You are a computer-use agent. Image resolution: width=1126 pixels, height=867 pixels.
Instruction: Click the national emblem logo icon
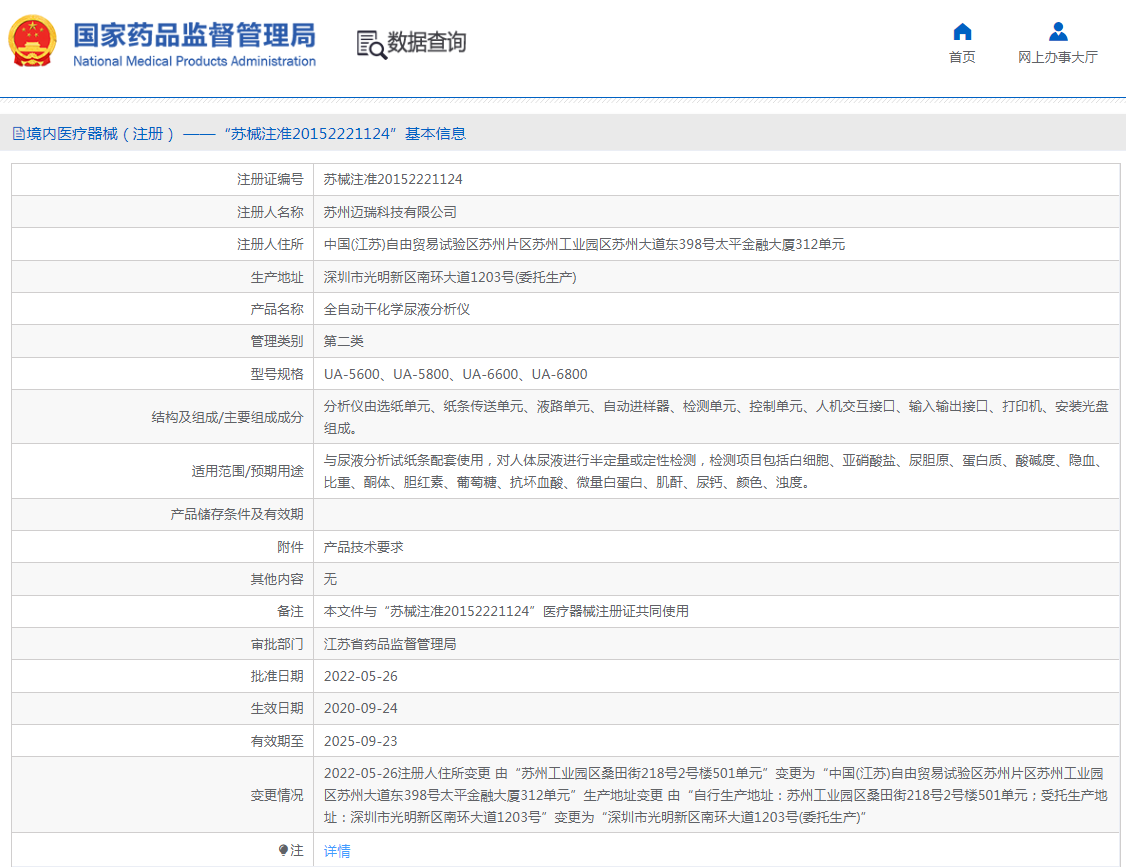point(35,42)
